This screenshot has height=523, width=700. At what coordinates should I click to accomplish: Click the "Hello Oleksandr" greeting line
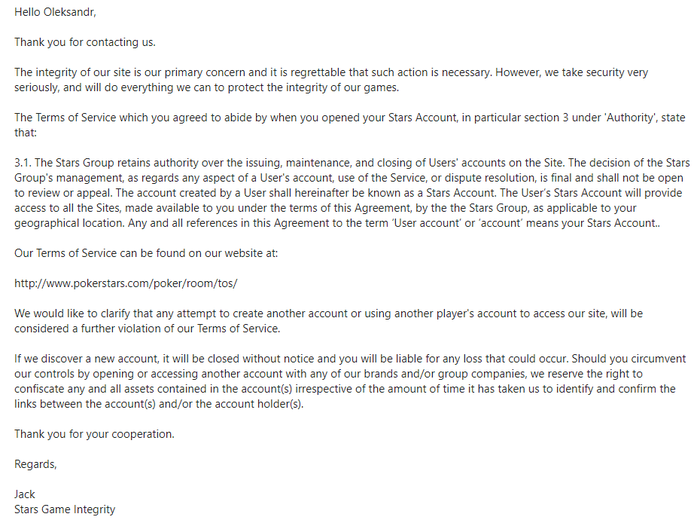pos(56,12)
